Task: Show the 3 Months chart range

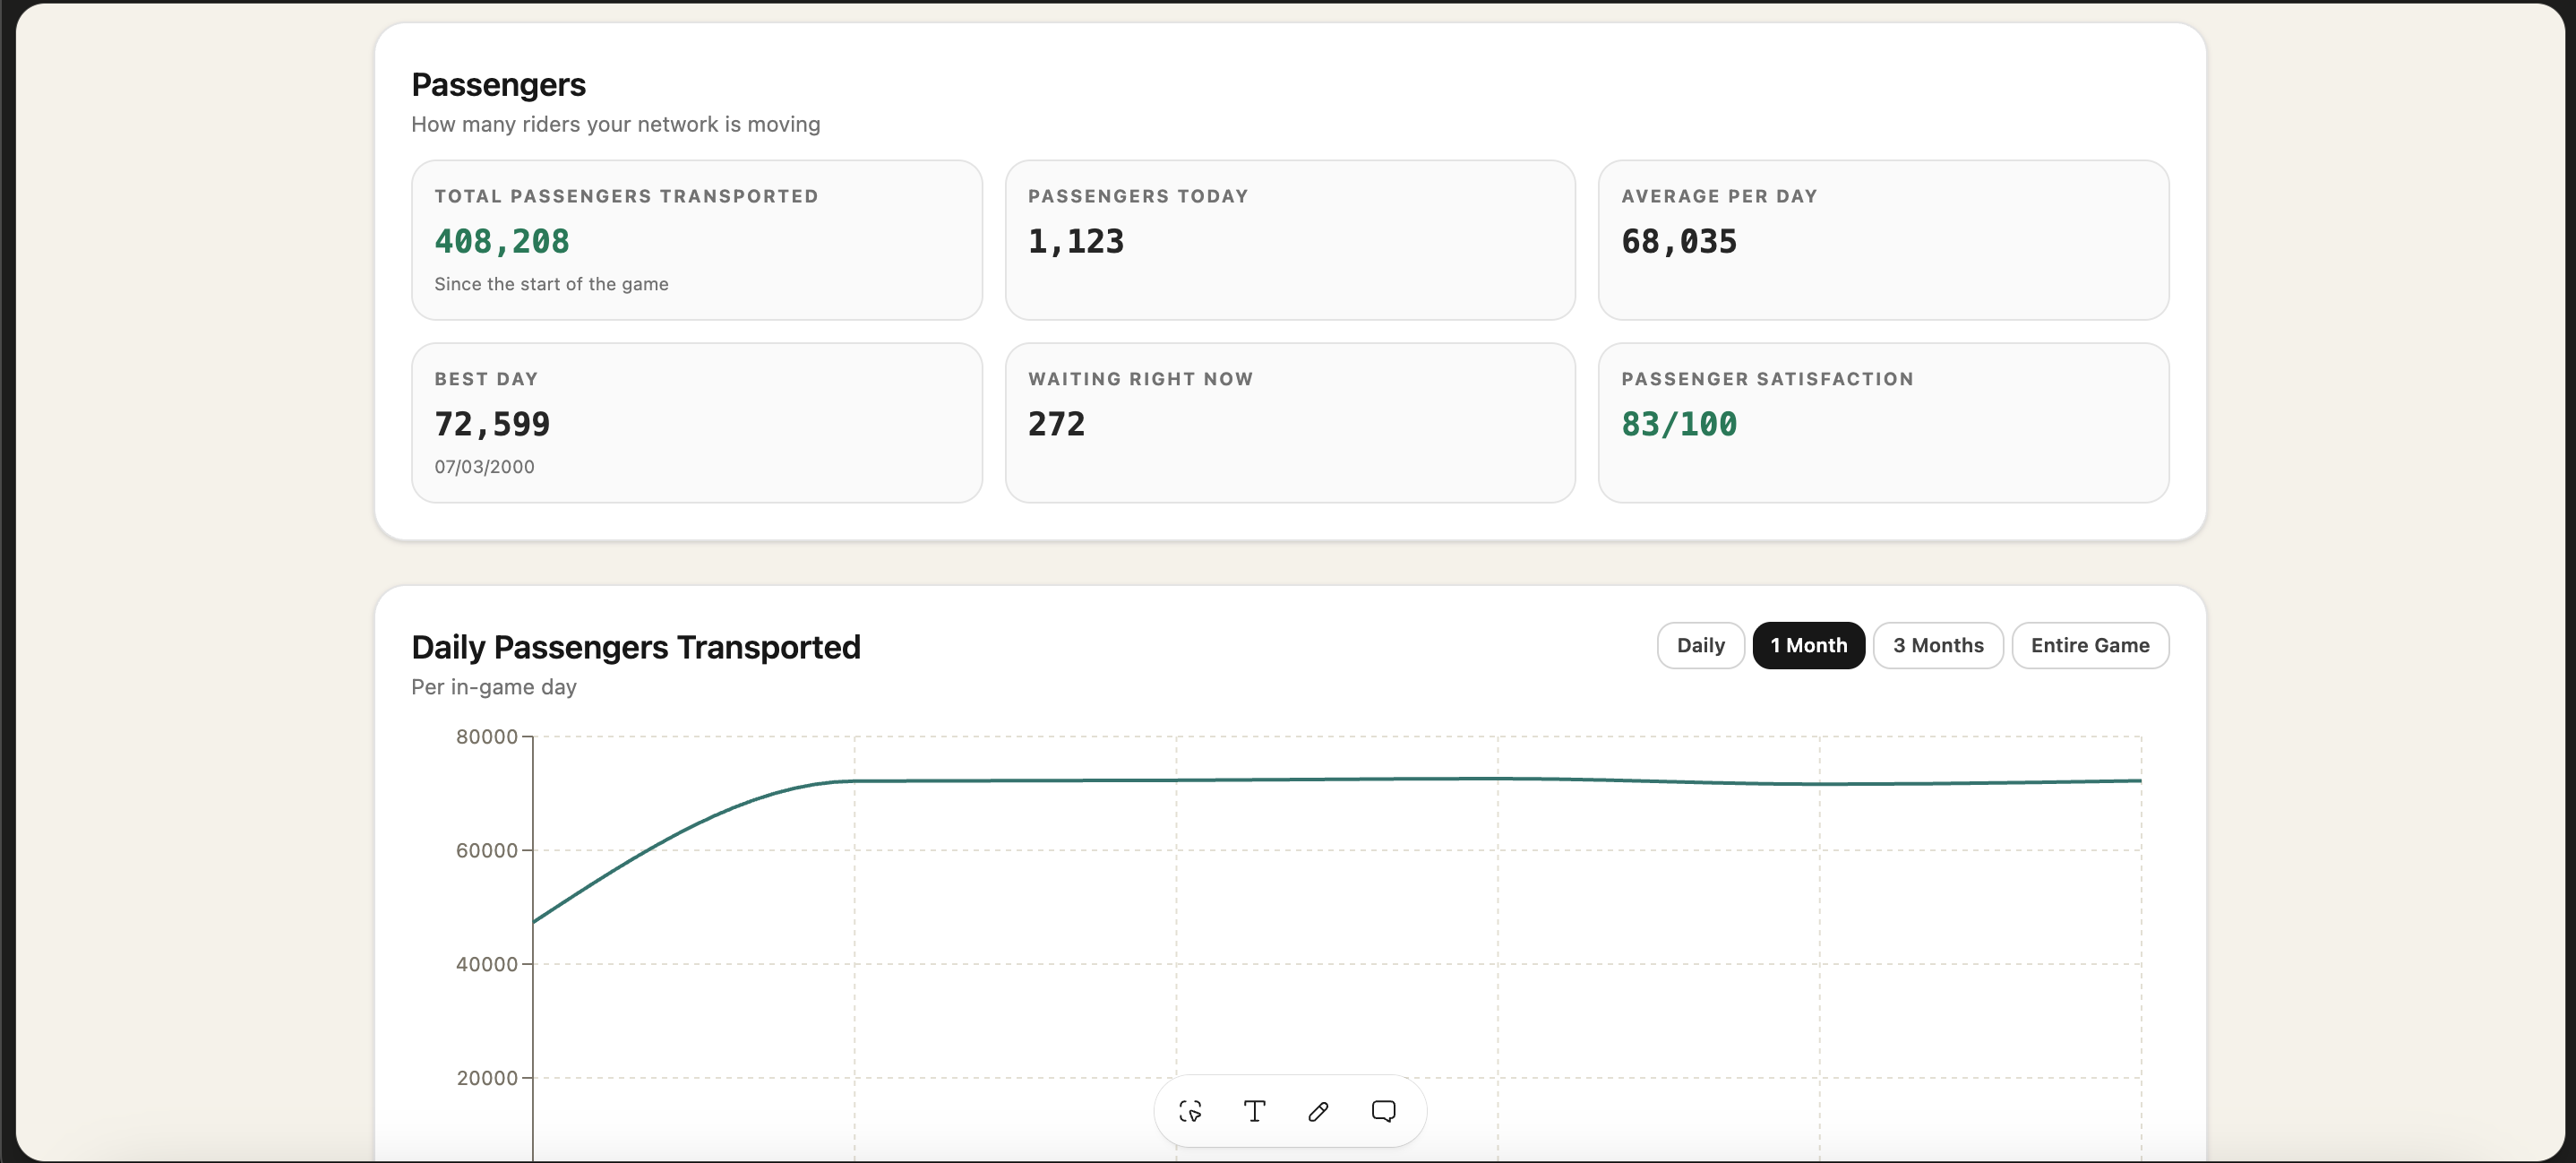Action: pos(1938,645)
